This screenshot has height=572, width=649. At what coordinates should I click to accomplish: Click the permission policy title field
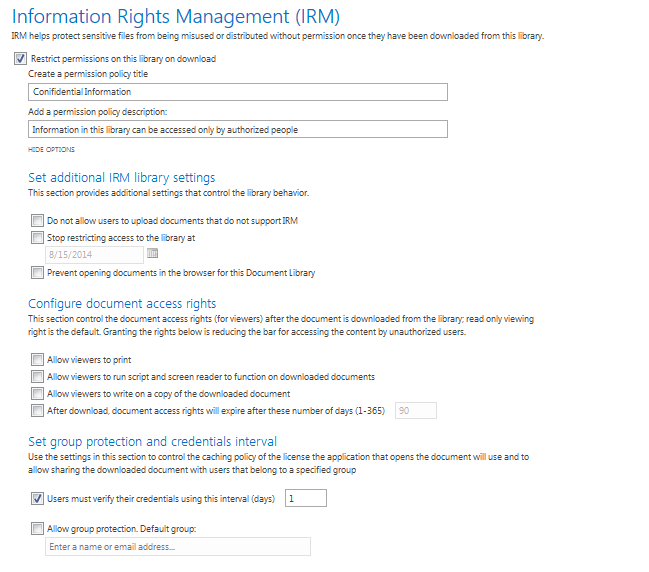[x=238, y=92]
